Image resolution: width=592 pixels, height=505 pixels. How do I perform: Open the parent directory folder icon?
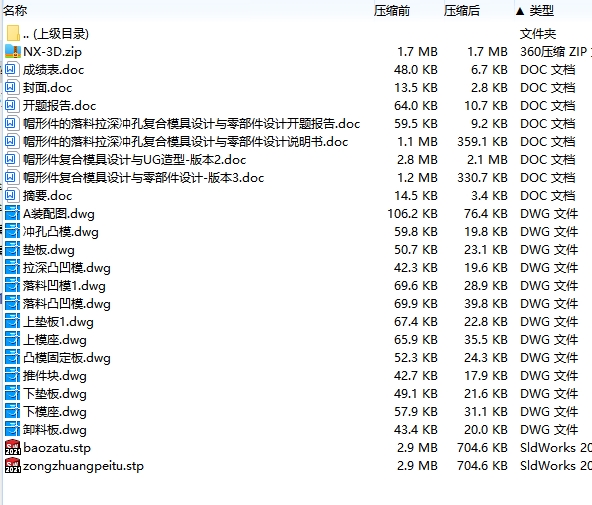13,33
